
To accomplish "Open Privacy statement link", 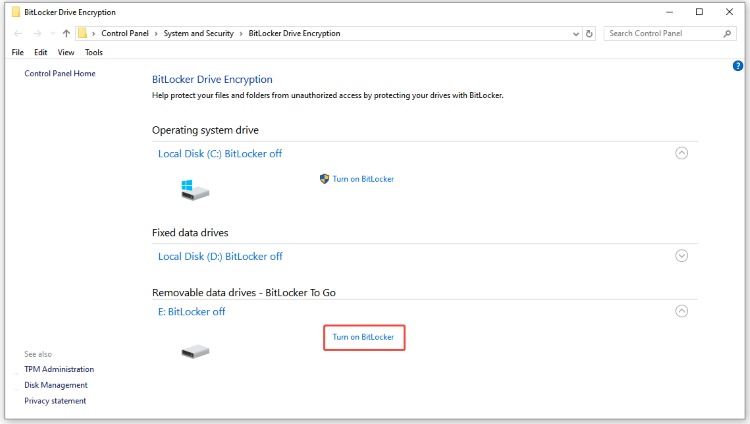I will (55, 401).
